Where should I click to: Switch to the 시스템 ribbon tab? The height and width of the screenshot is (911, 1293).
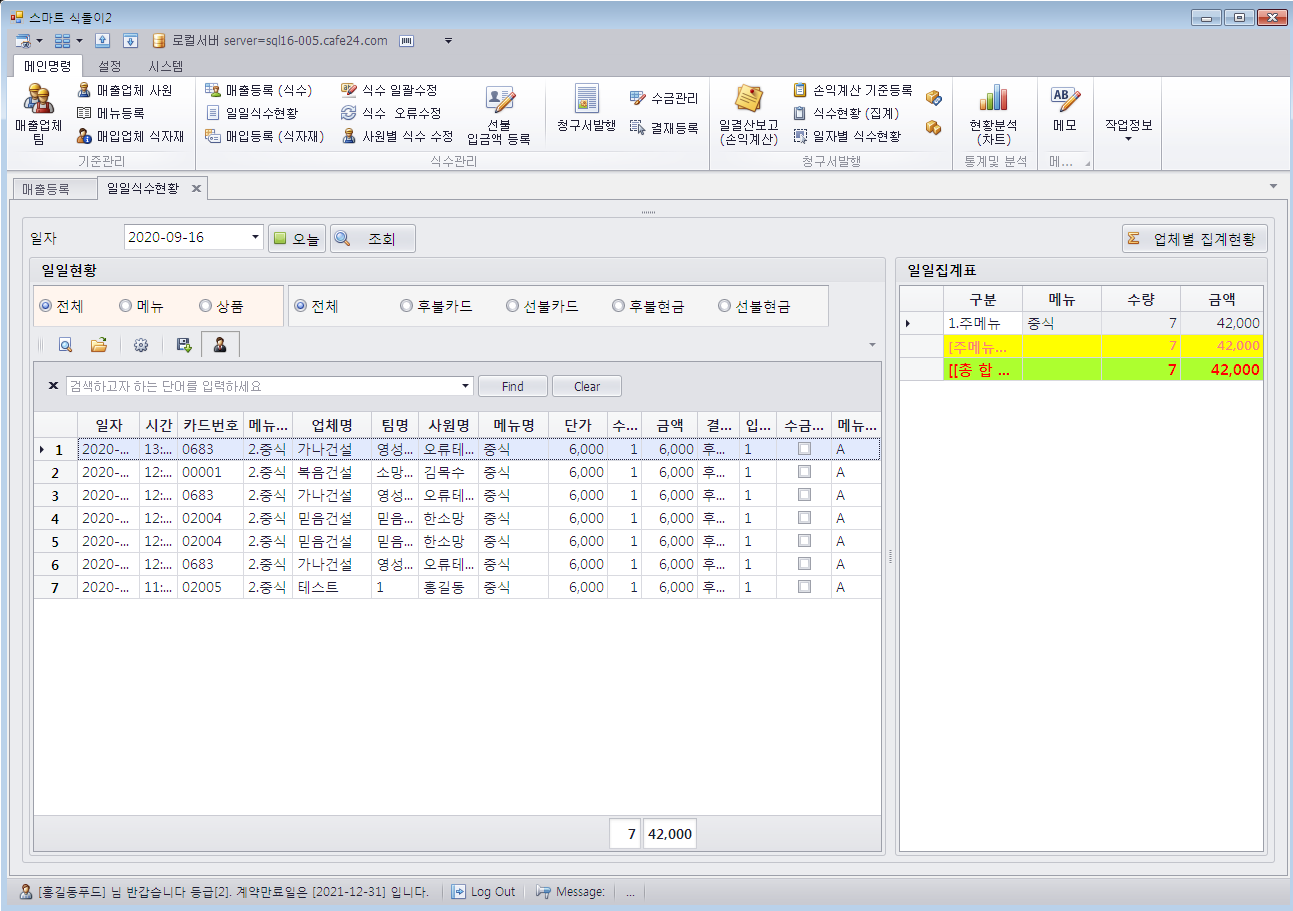pyautogui.click(x=166, y=66)
